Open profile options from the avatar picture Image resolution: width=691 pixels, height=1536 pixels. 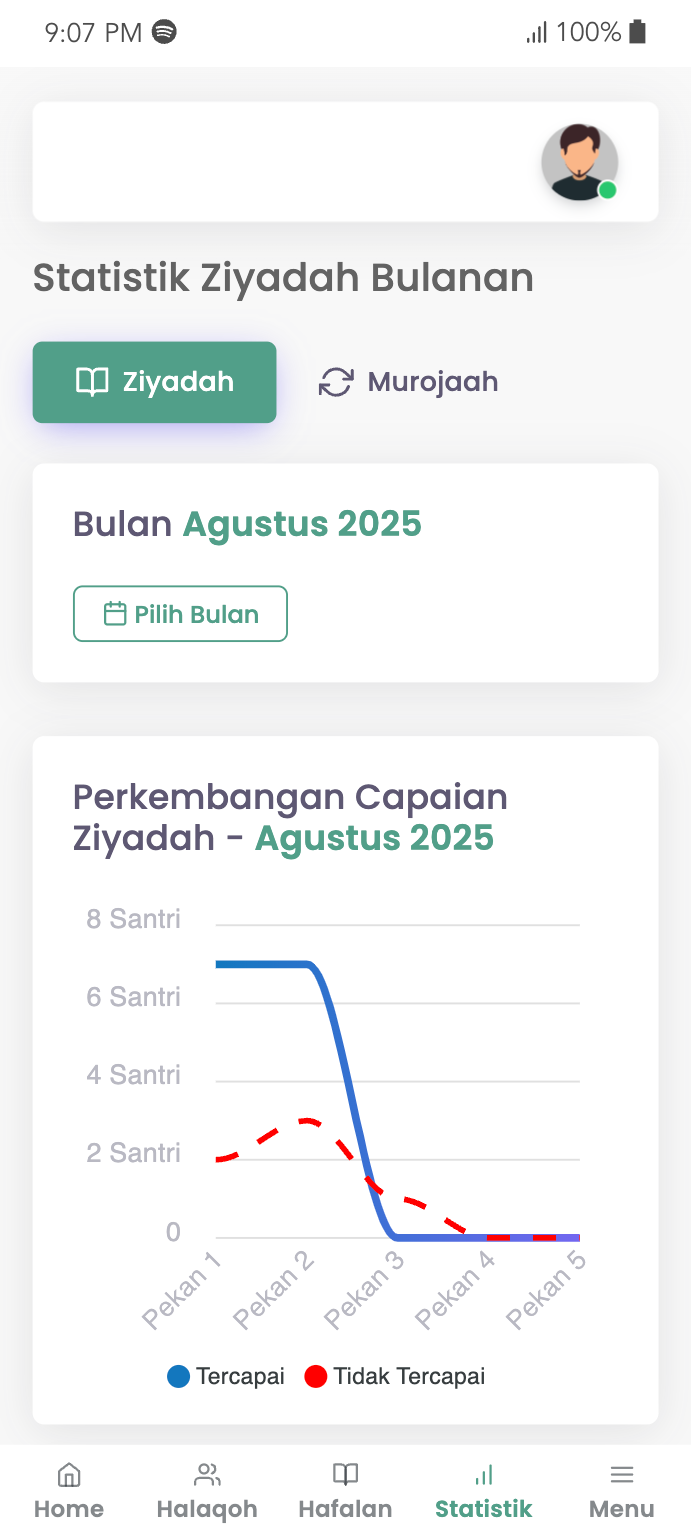point(580,162)
